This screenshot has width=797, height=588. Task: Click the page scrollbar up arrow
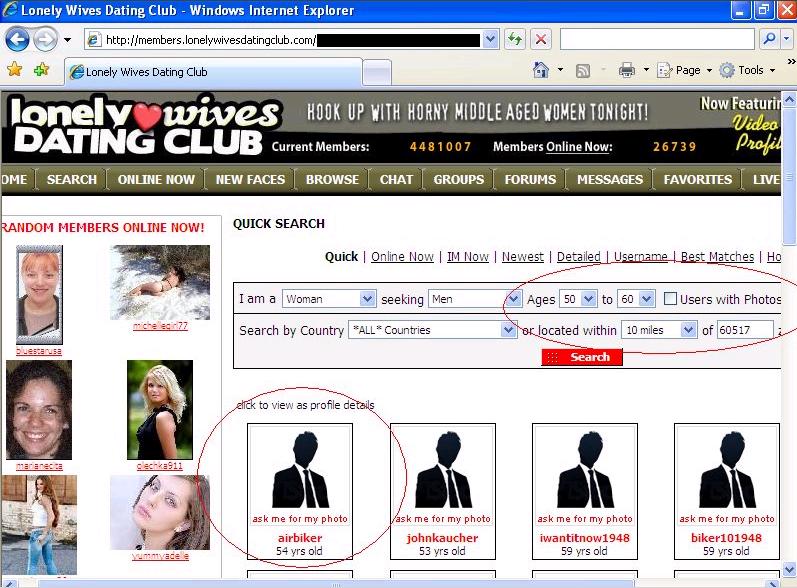pos(789,100)
